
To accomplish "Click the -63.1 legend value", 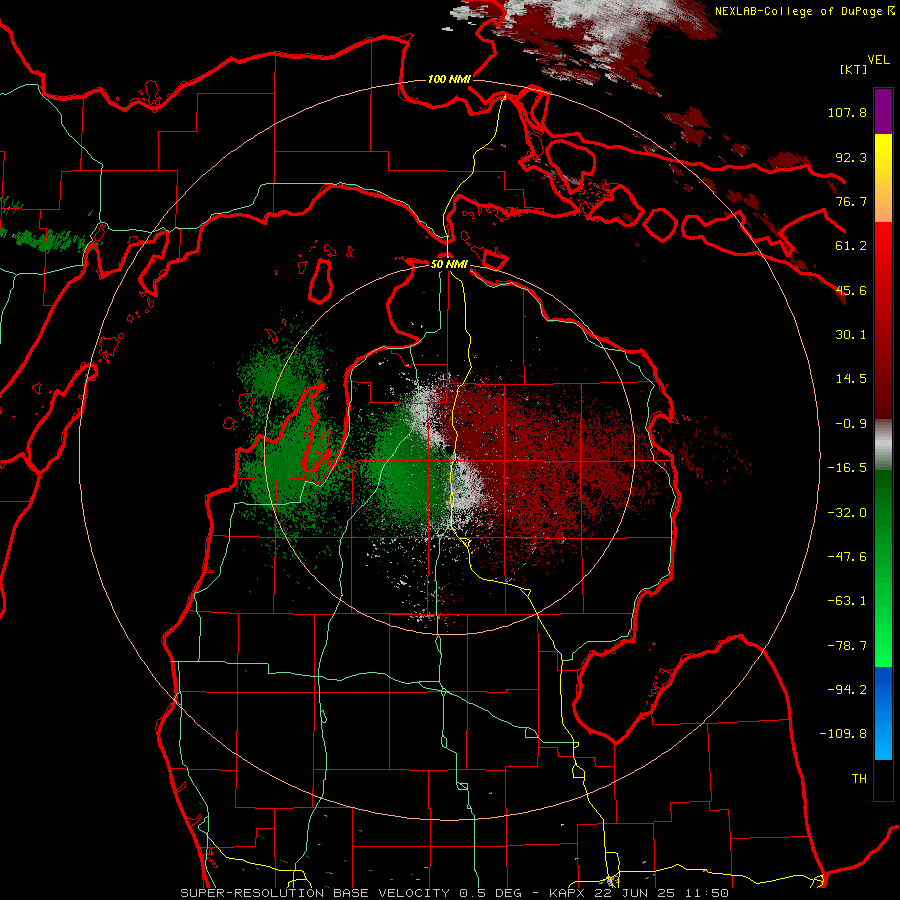I will coord(847,601).
